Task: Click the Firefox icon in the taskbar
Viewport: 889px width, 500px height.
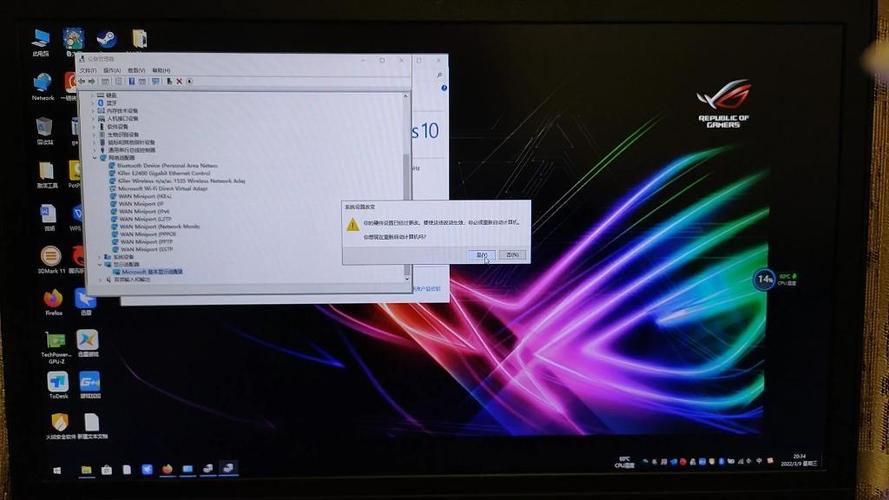Action: point(167,469)
